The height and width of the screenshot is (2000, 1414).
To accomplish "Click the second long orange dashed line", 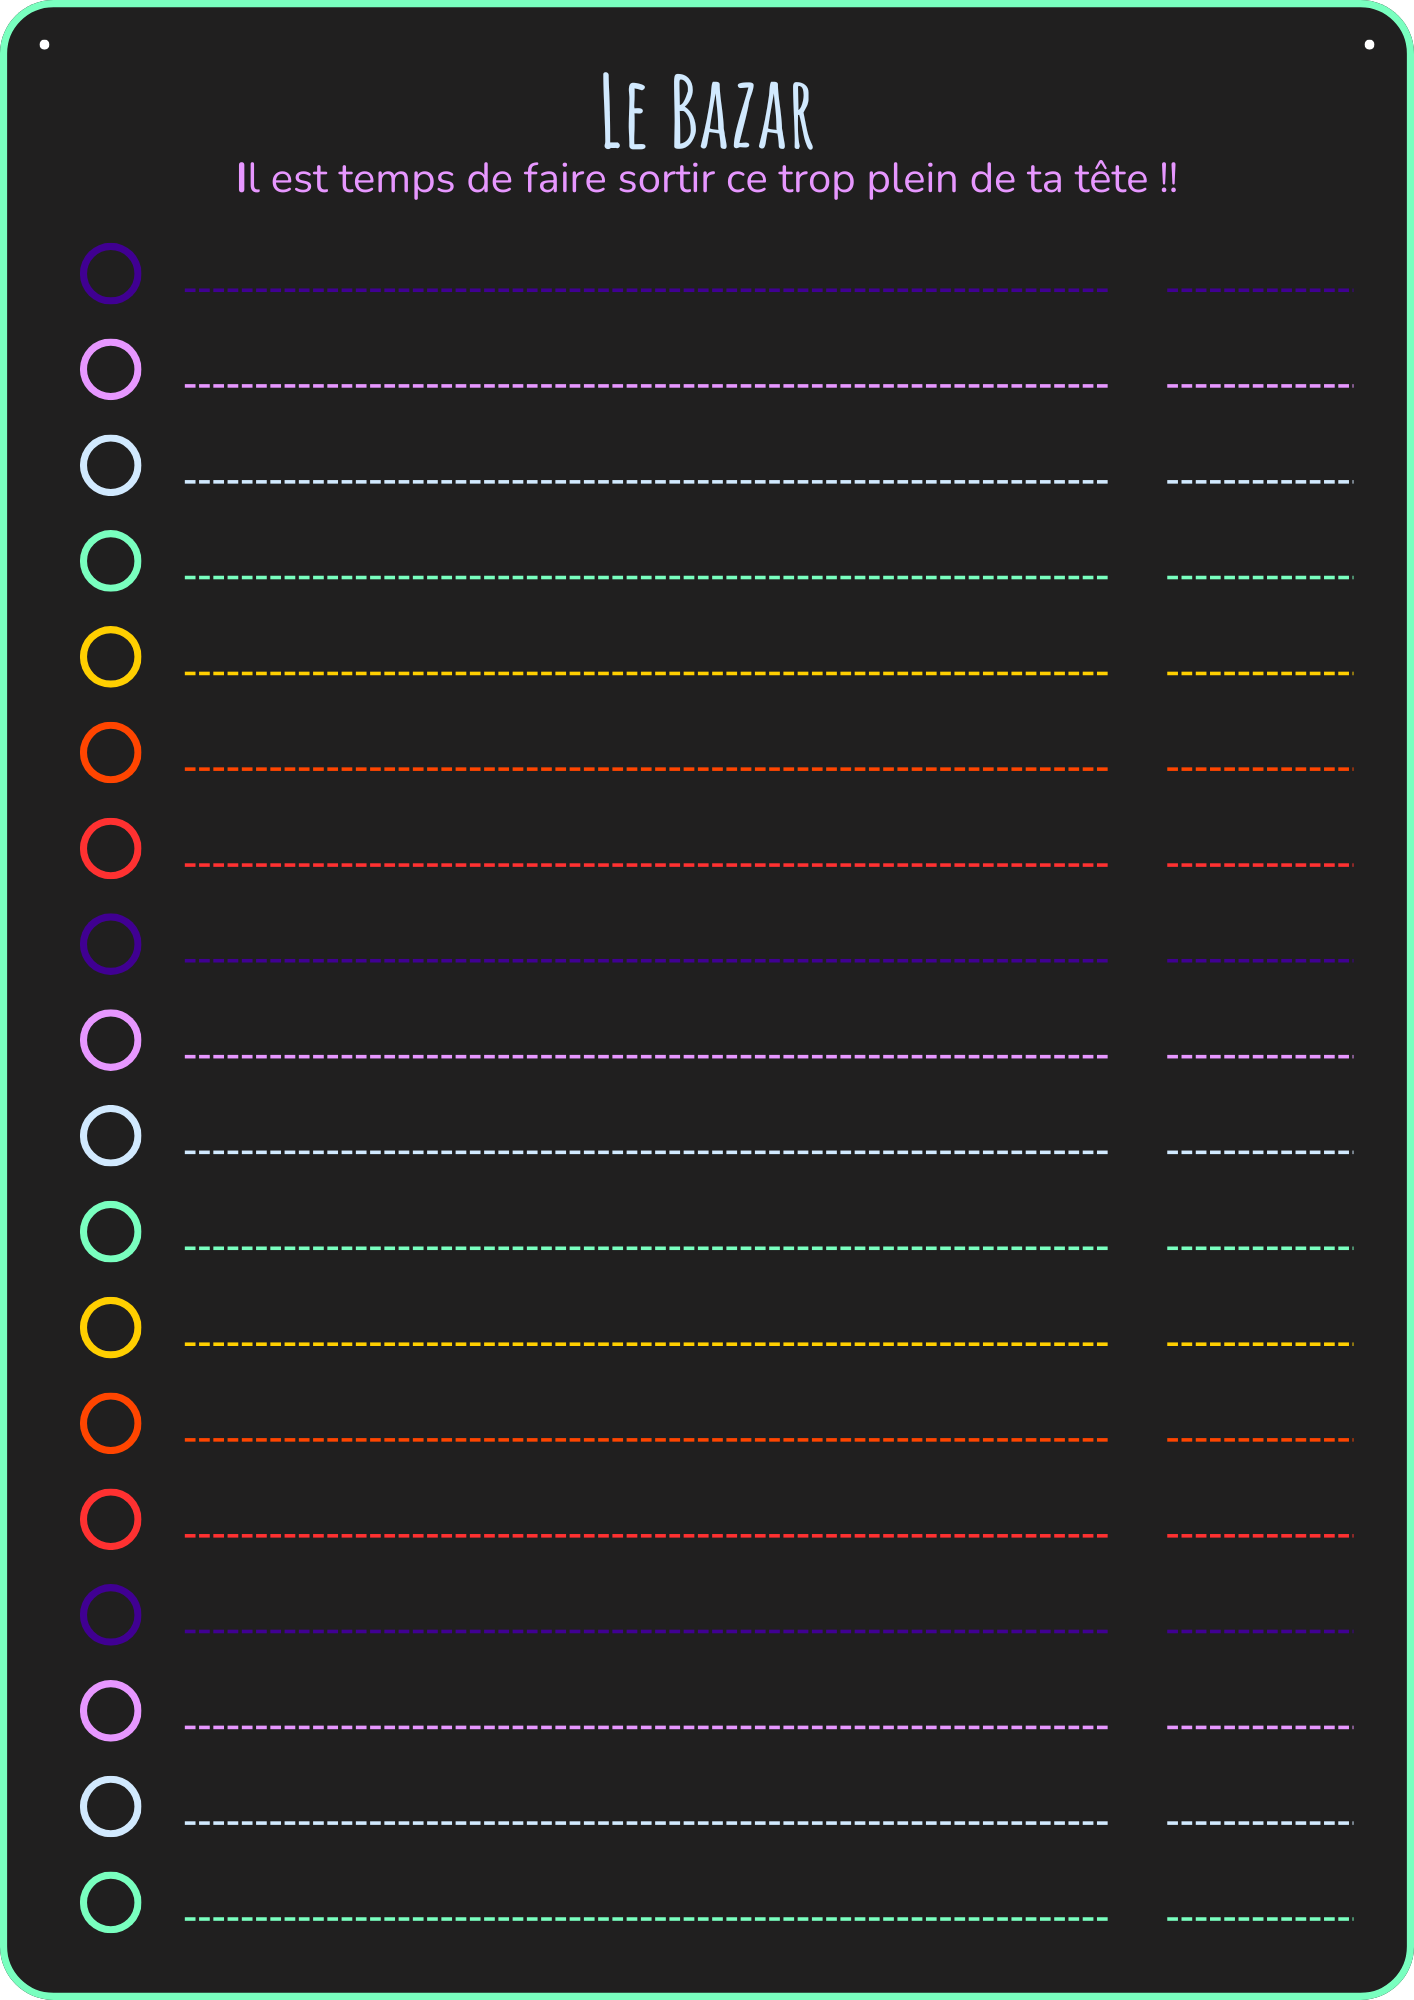I will tap(646, 1440).
